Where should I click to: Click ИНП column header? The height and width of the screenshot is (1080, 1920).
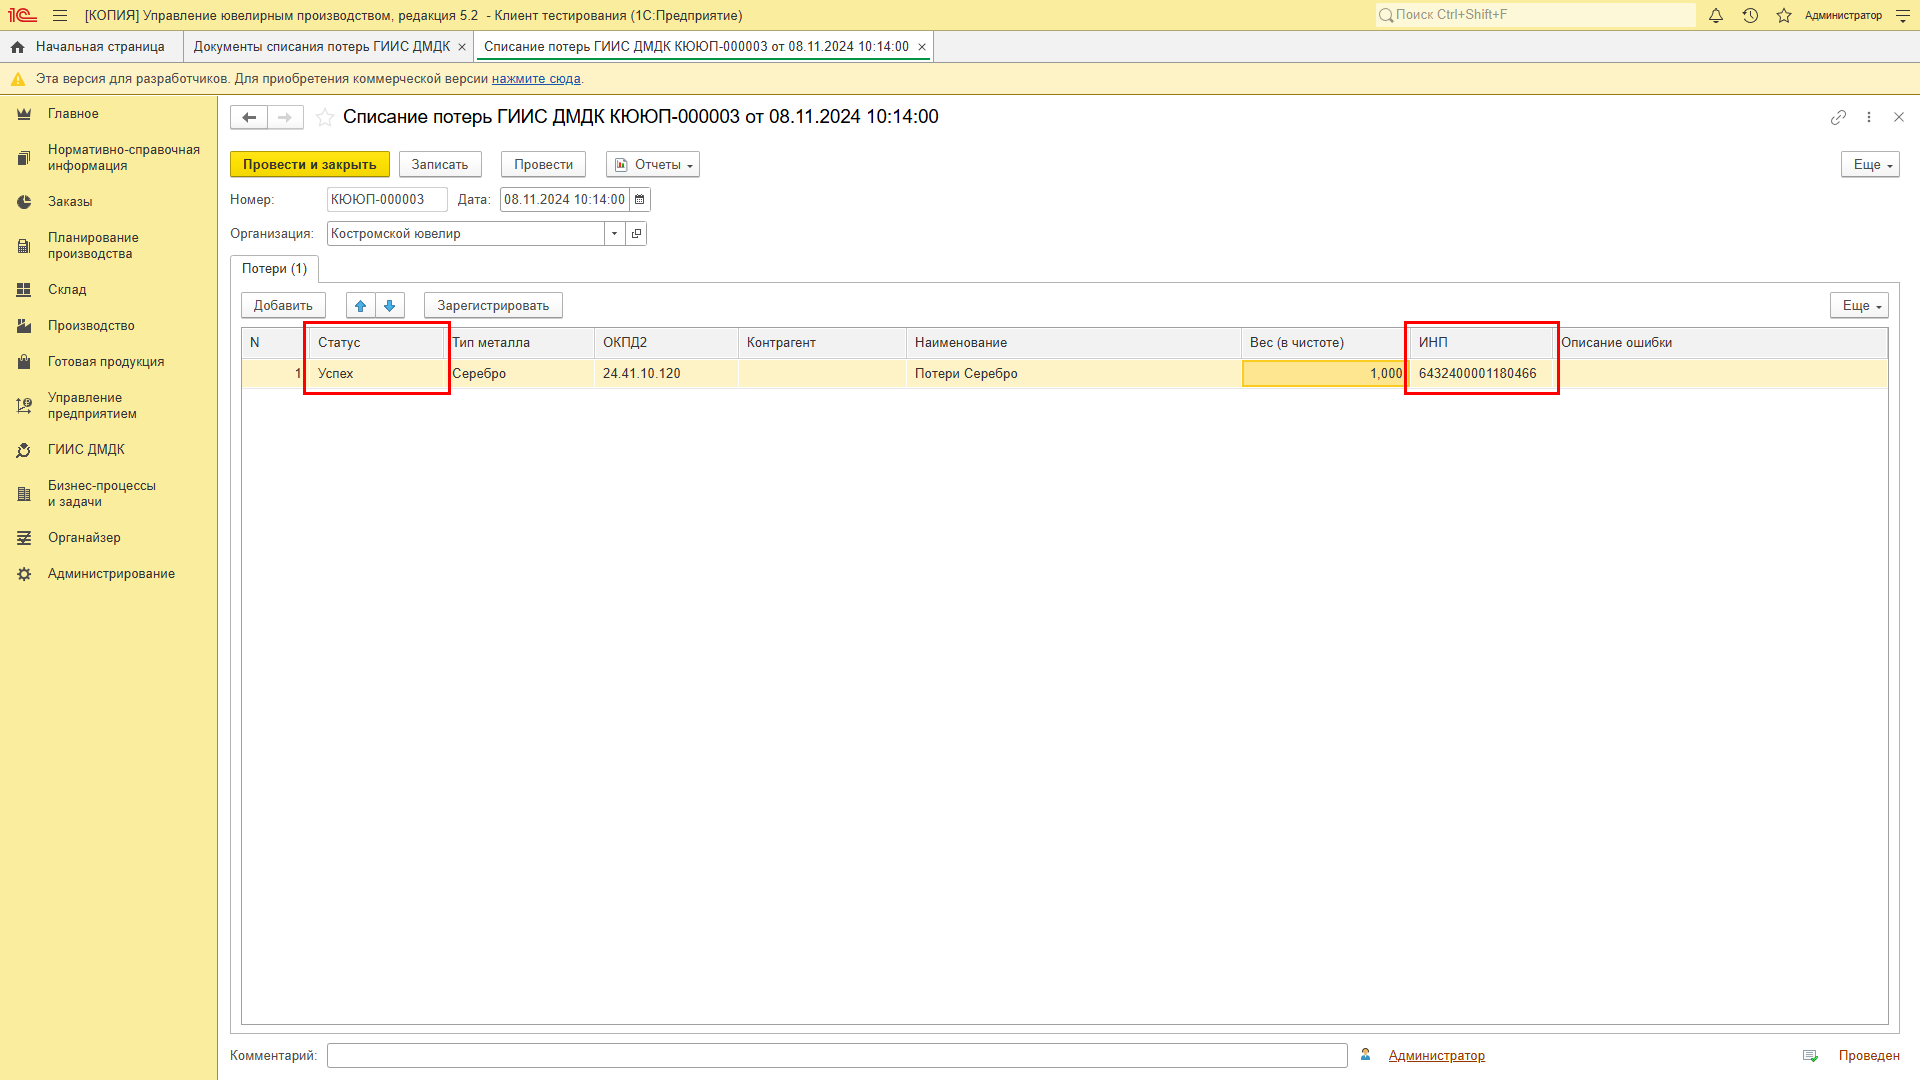(x=1481, y=343)
